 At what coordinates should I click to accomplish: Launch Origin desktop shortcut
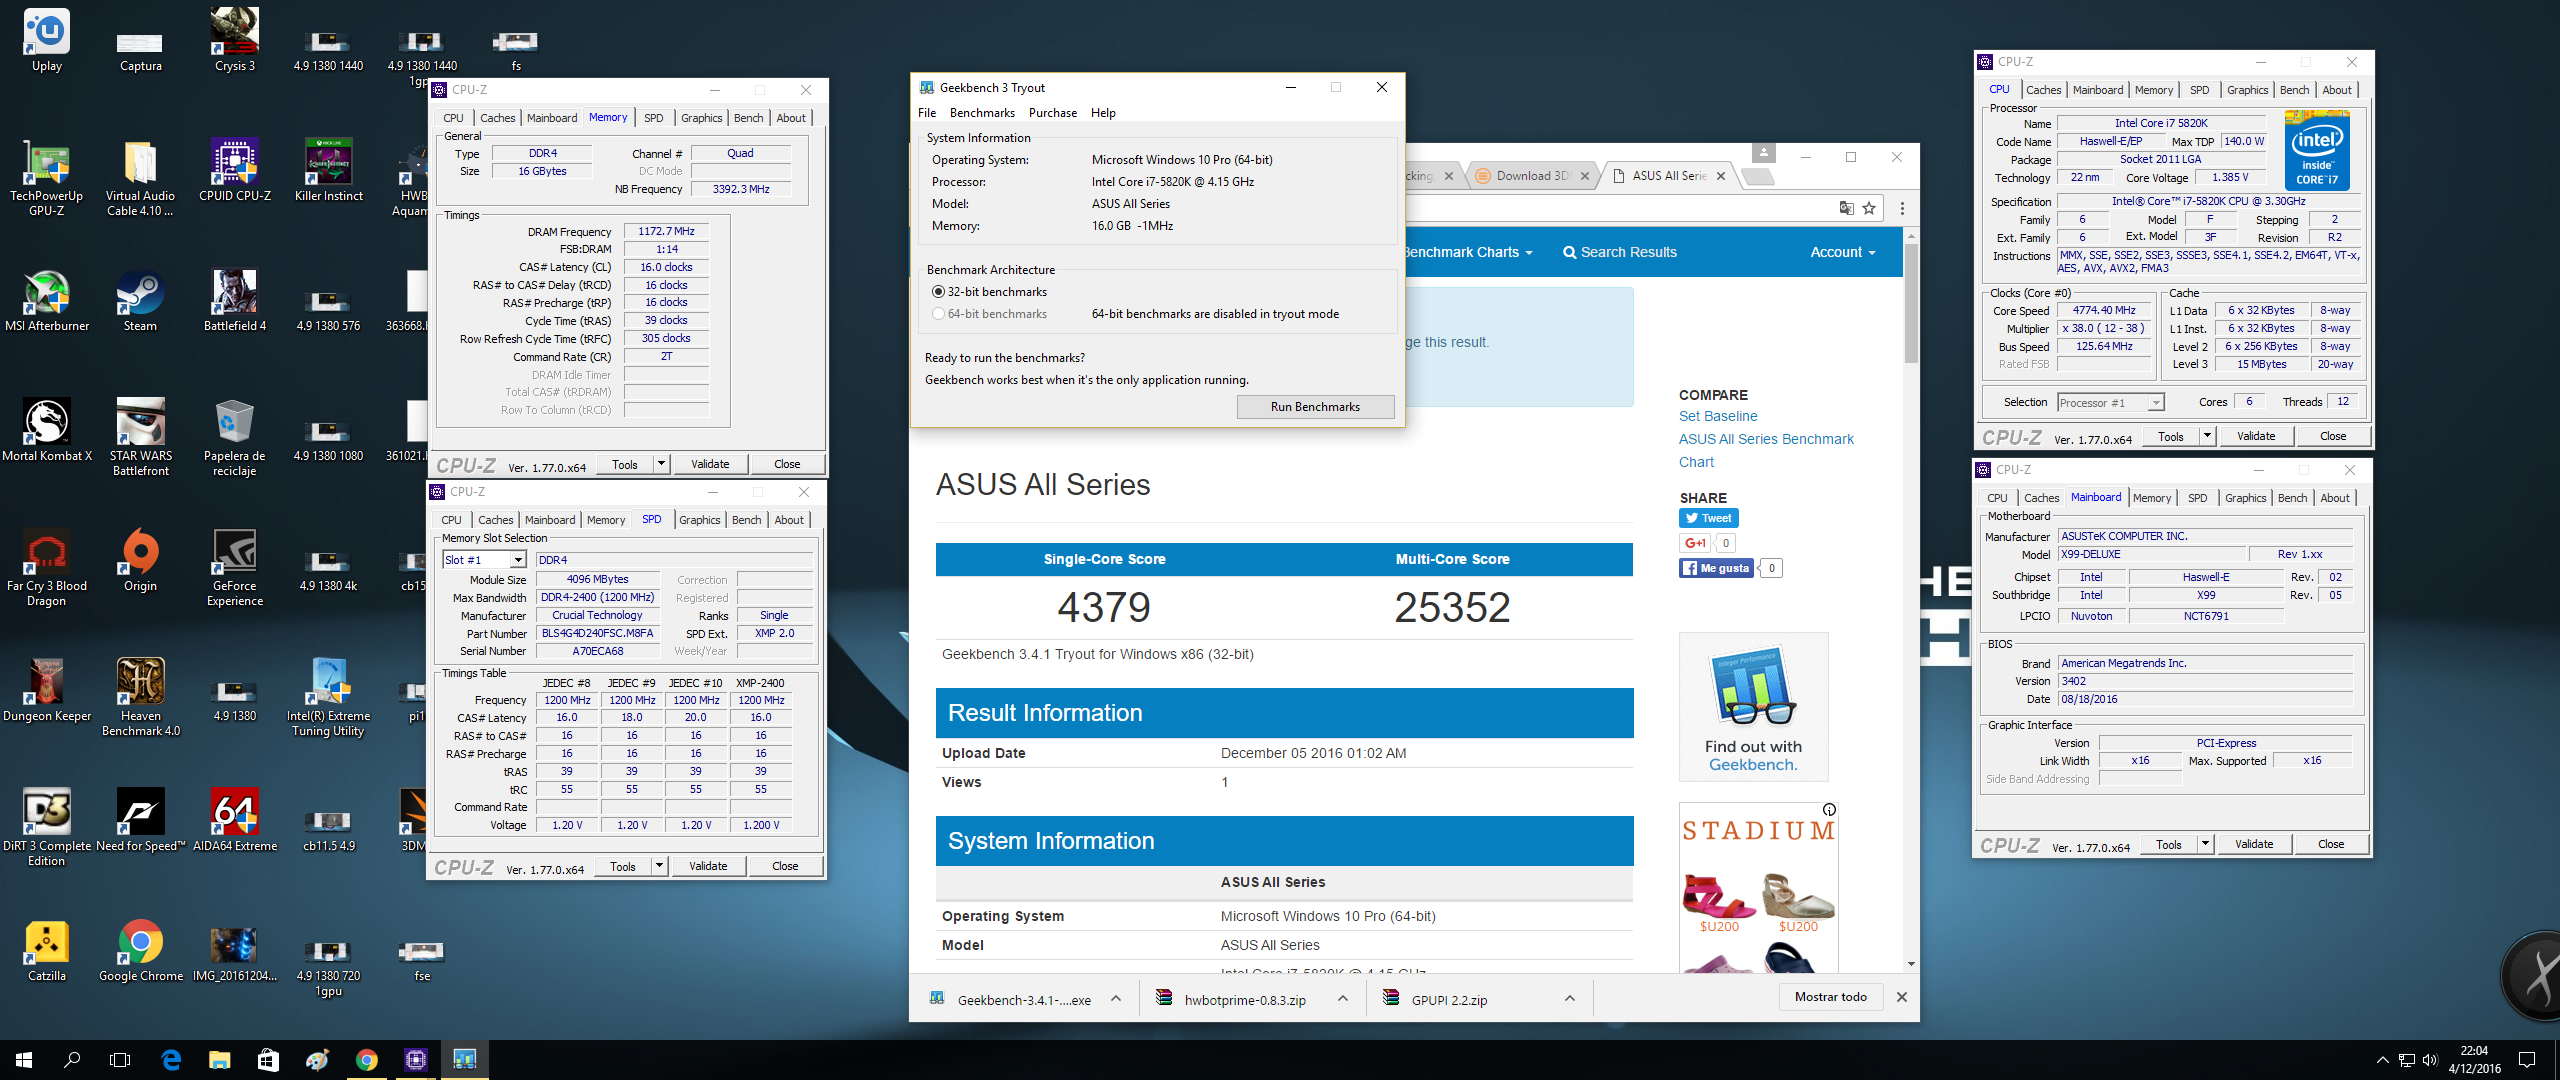pos(140,560)
